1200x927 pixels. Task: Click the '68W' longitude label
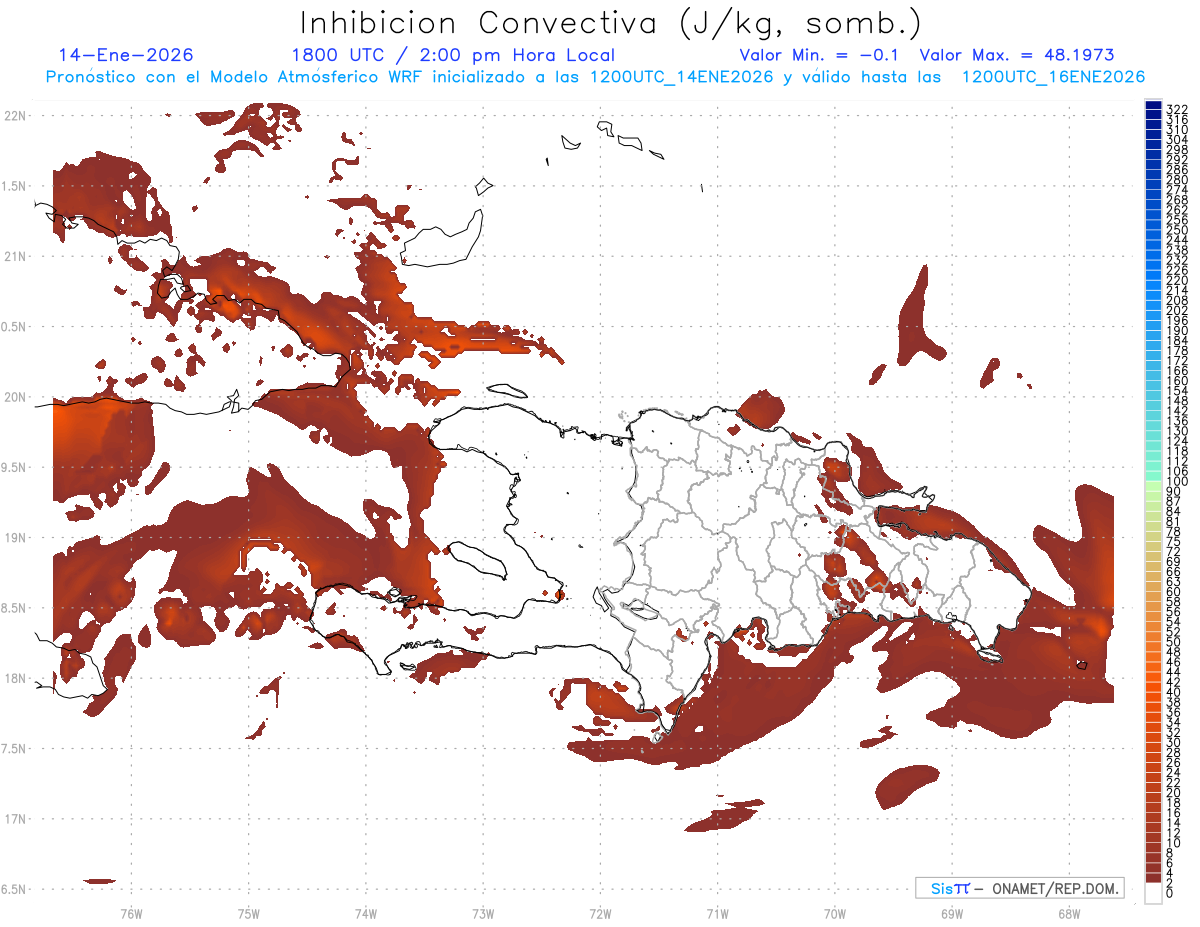tap(1069, 912)
